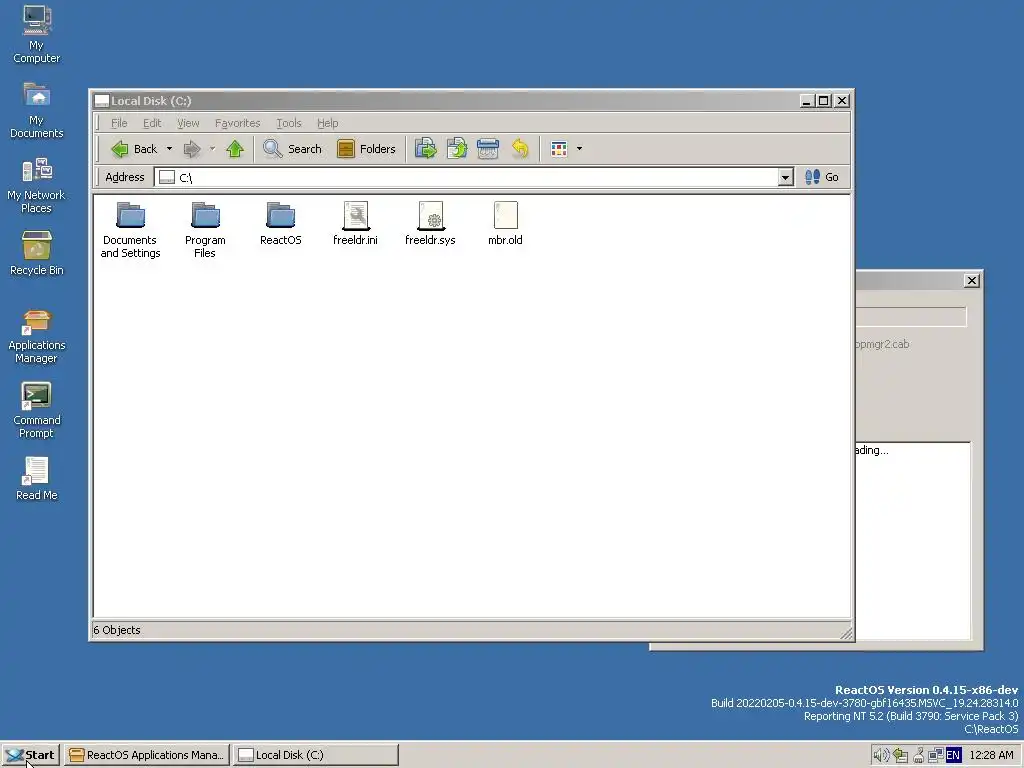1024x768 pixels.
Task: Click the 6 Objects status bar text
Action: (117, 630)
